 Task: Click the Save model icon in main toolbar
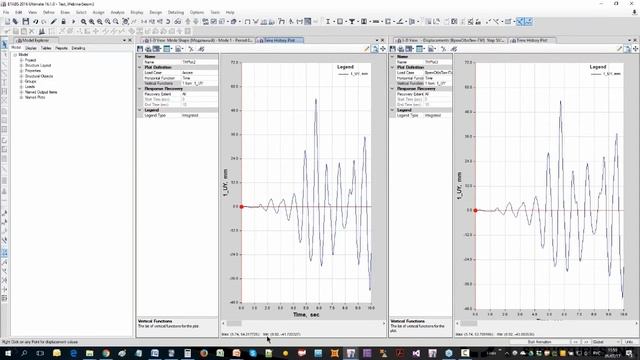26,21
